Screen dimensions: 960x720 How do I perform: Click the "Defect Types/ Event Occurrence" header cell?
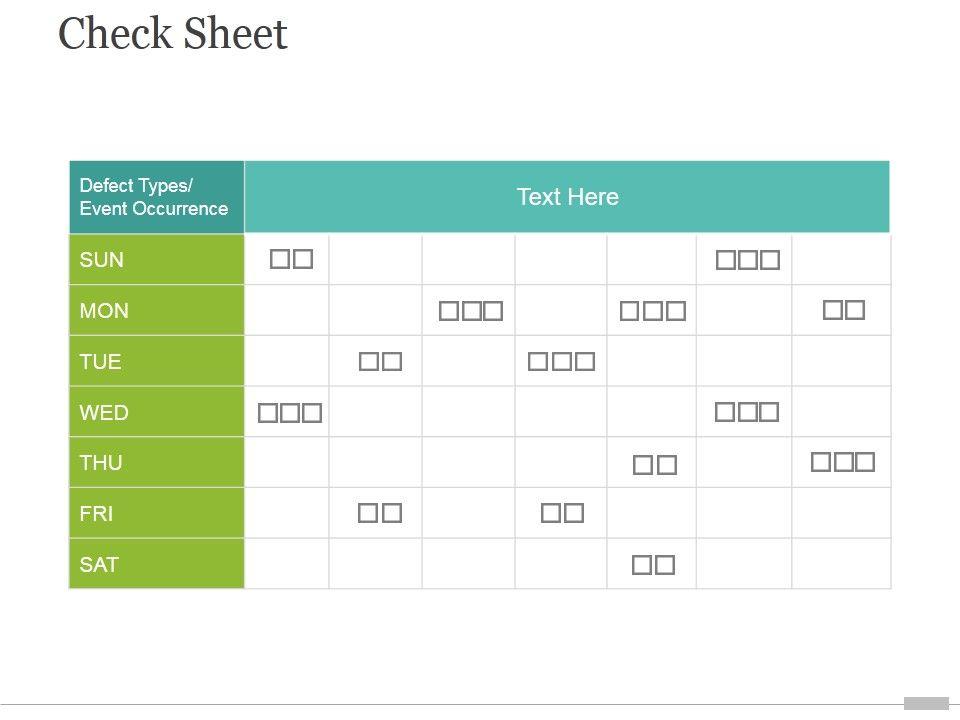point(156,197)
